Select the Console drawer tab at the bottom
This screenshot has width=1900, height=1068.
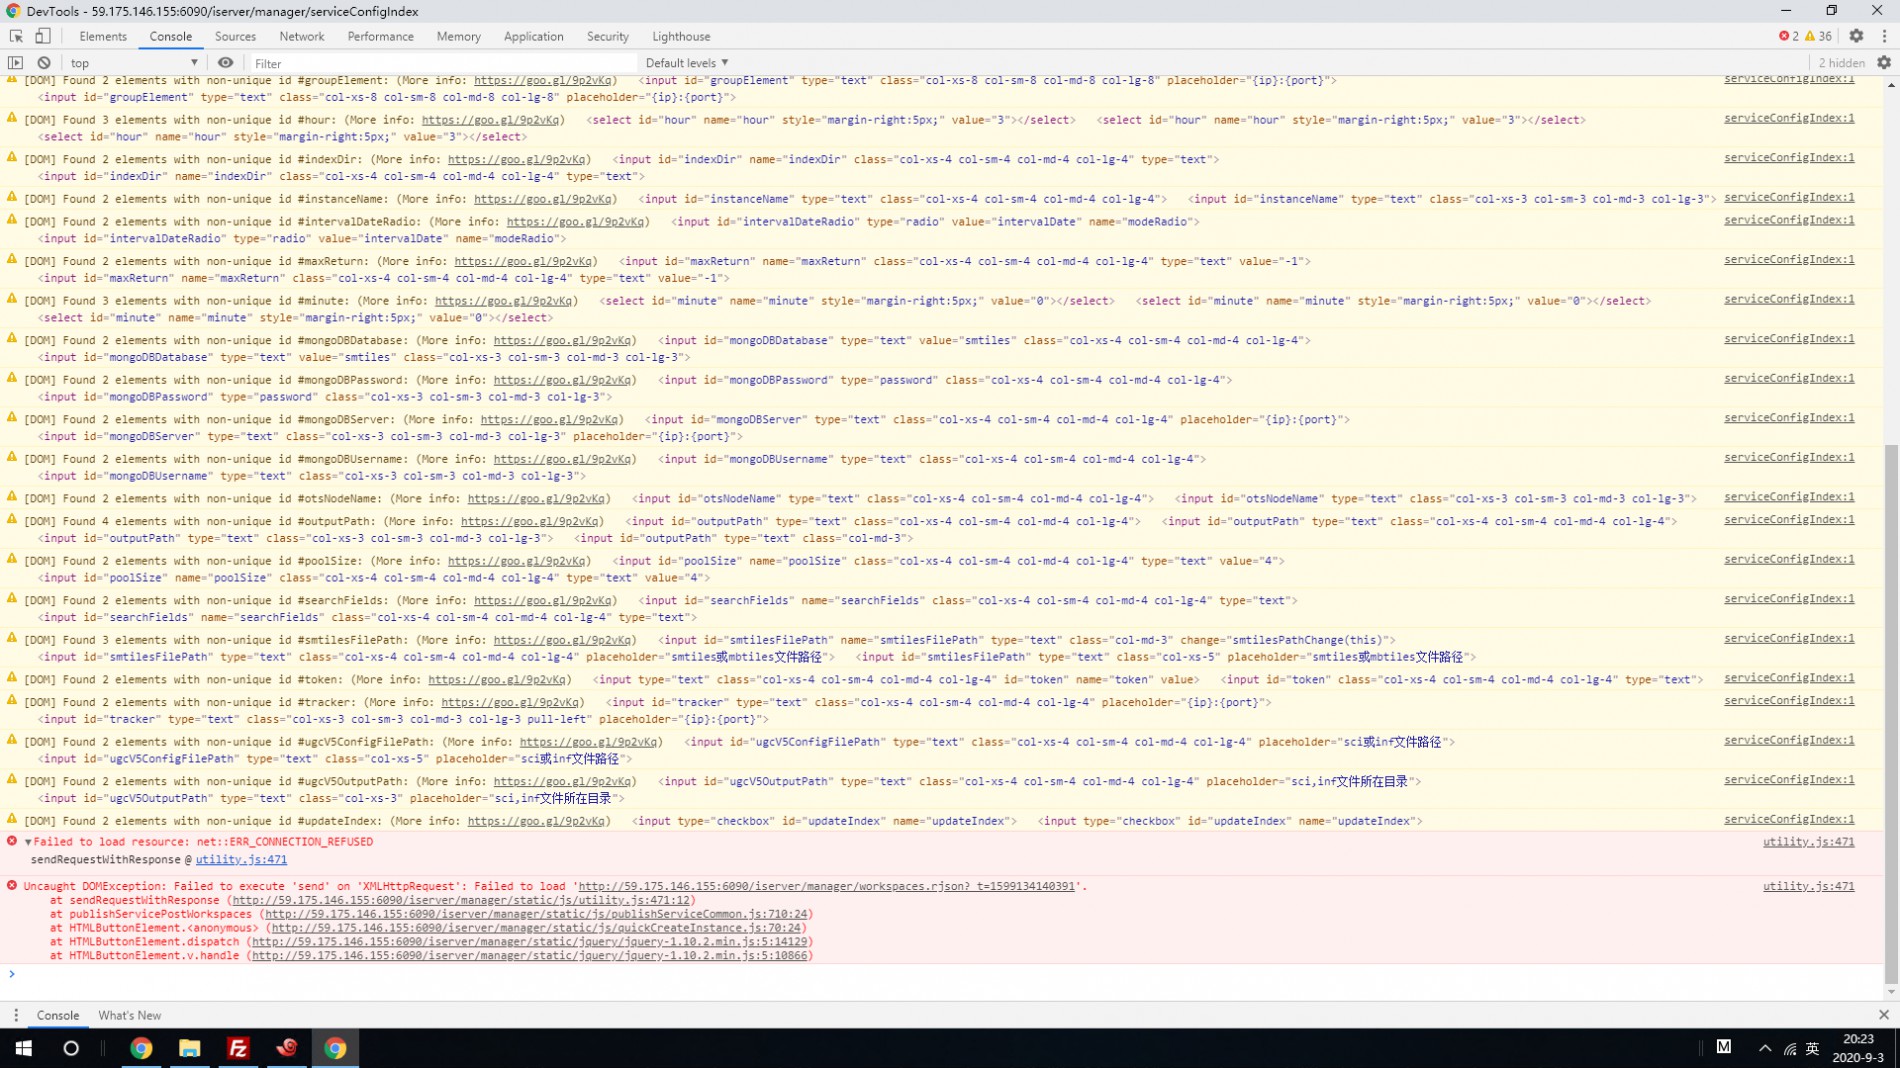click(x=58, y=1015)
